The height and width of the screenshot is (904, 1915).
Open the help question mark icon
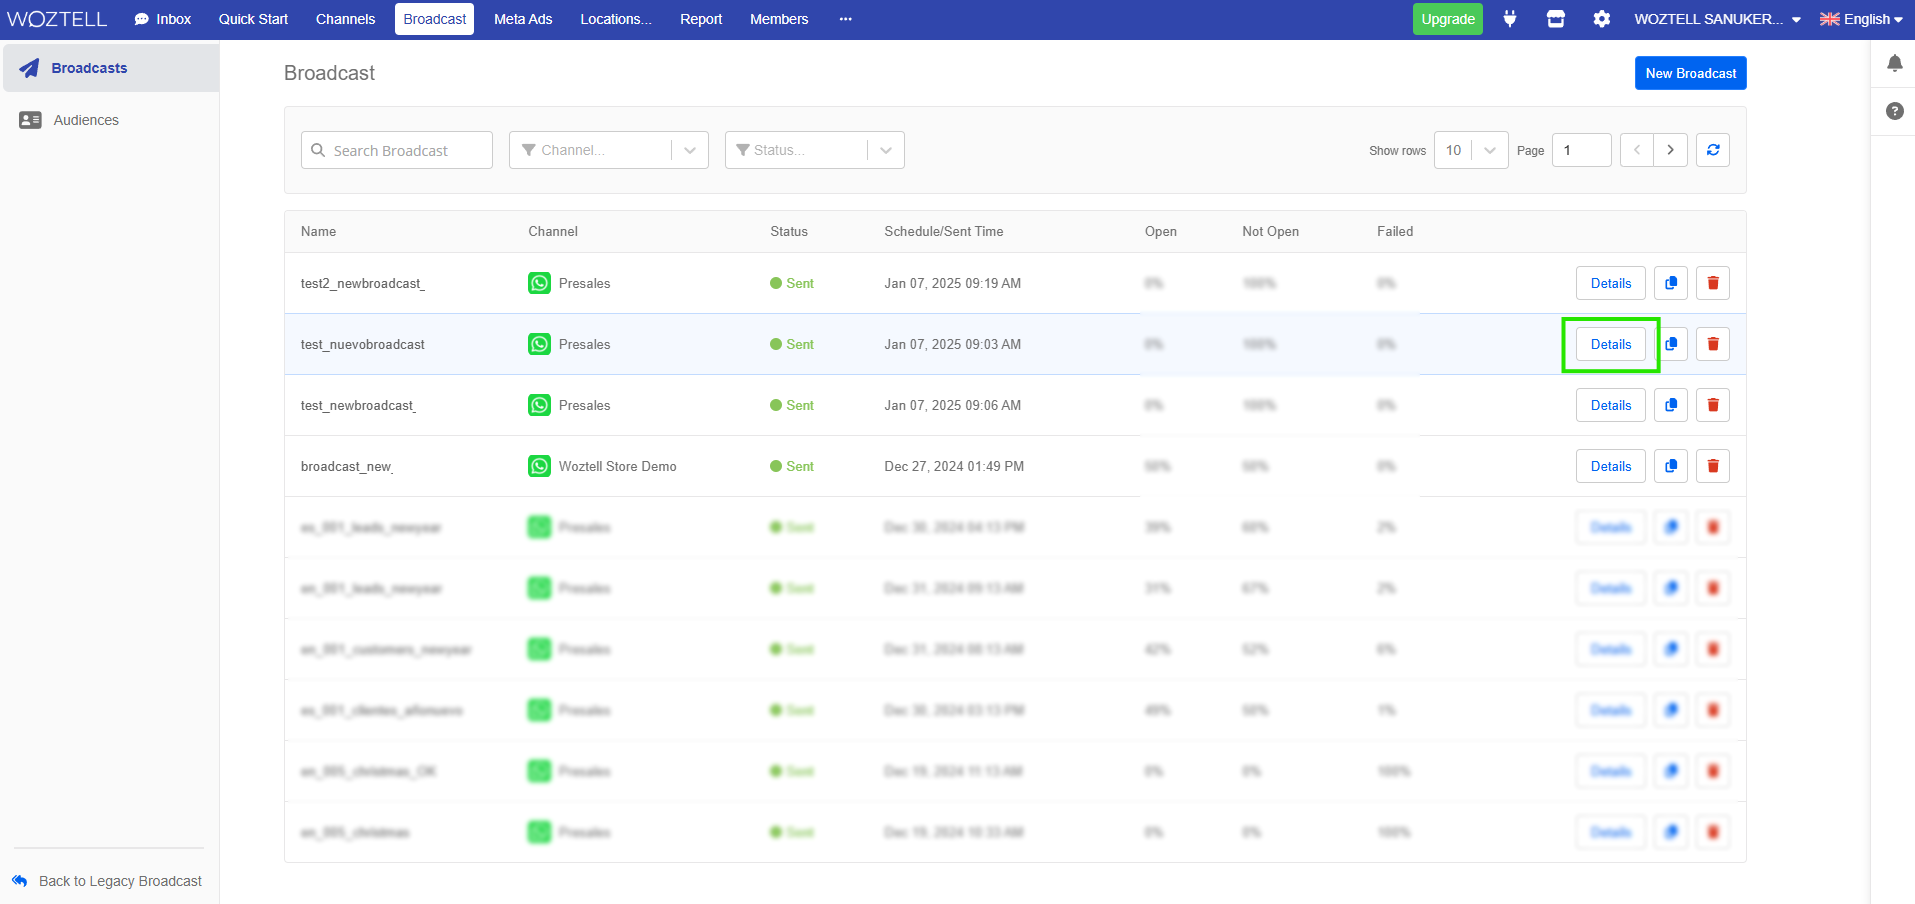1894,111
